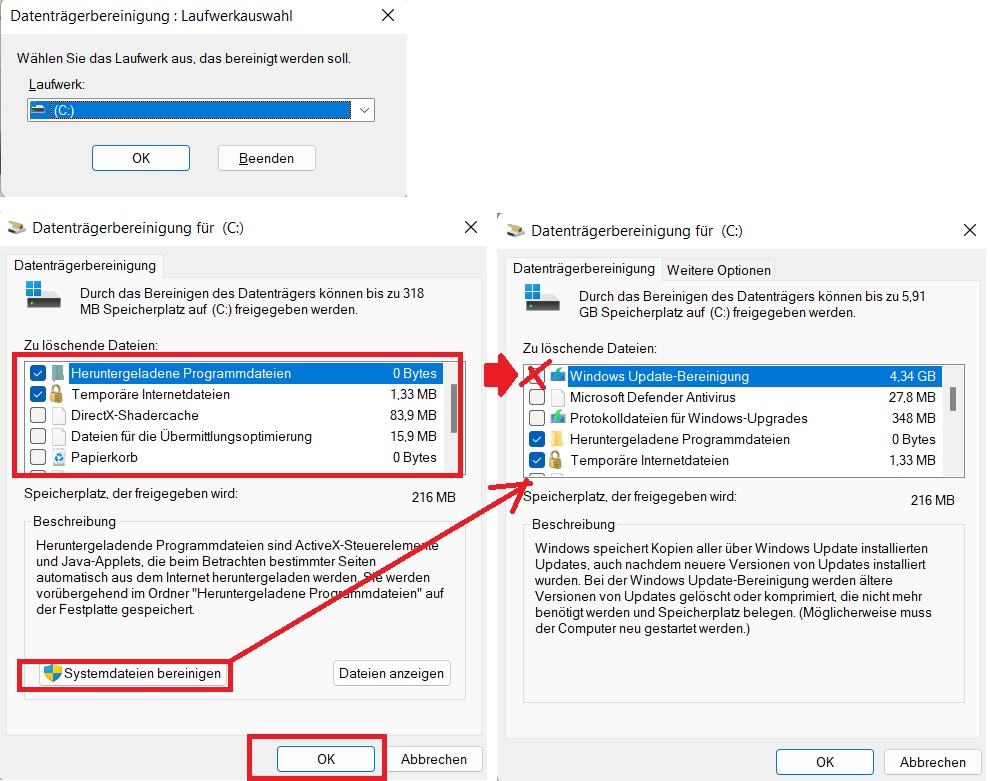The width and height of the screenshot is (992, 781).
Task: Switch to the Weitere Optionen tab
Action: point(719,270)
